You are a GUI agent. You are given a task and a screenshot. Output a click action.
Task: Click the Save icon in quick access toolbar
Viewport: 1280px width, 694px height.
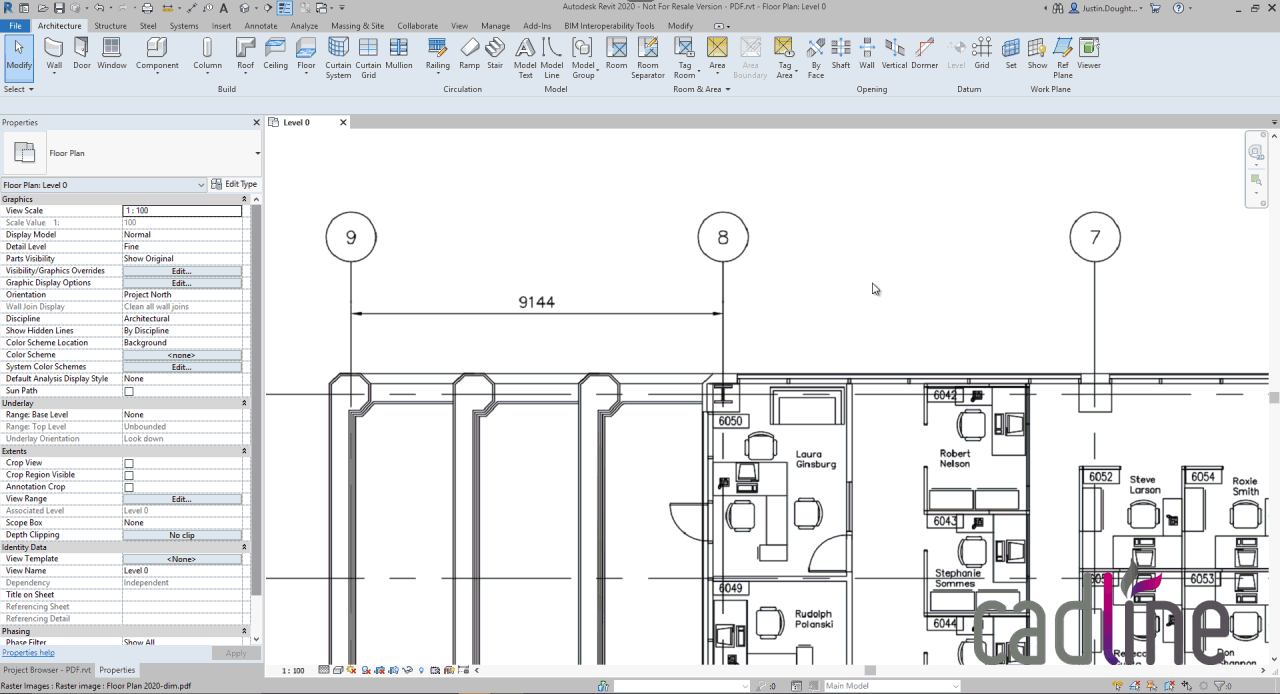(x=60, y=8)
